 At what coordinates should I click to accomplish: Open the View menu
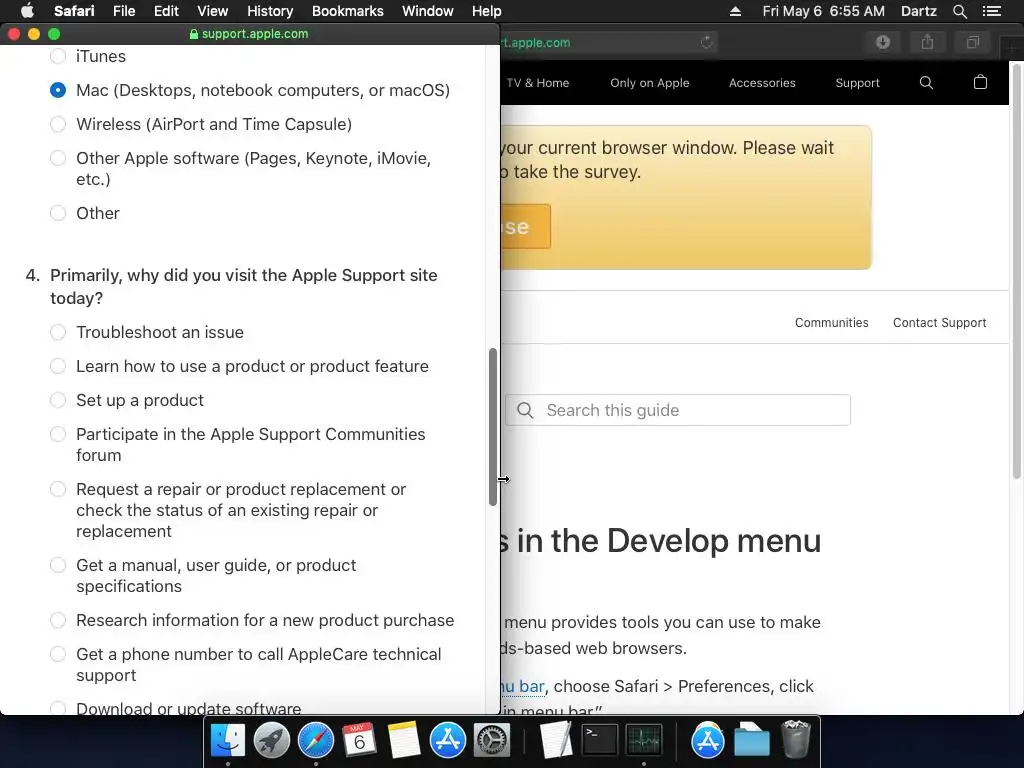tap(212, 11)
